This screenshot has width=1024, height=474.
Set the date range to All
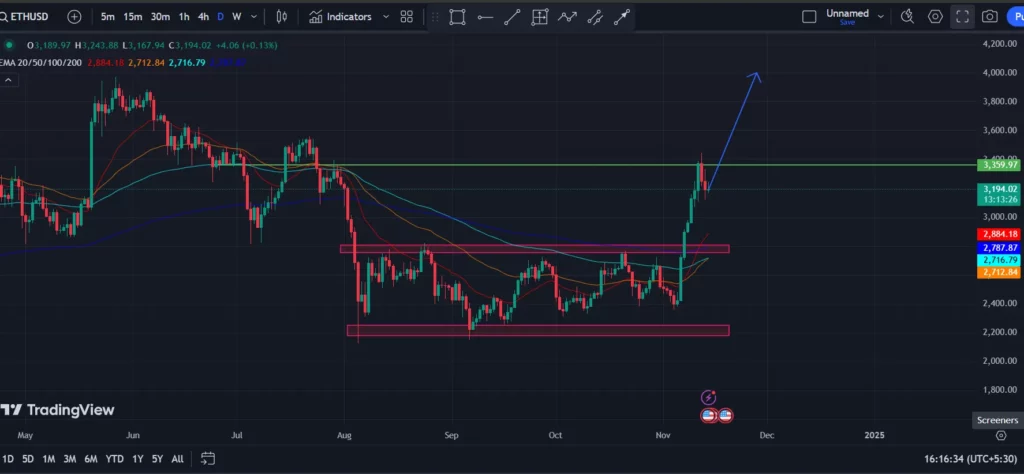[x=177, y=459]
